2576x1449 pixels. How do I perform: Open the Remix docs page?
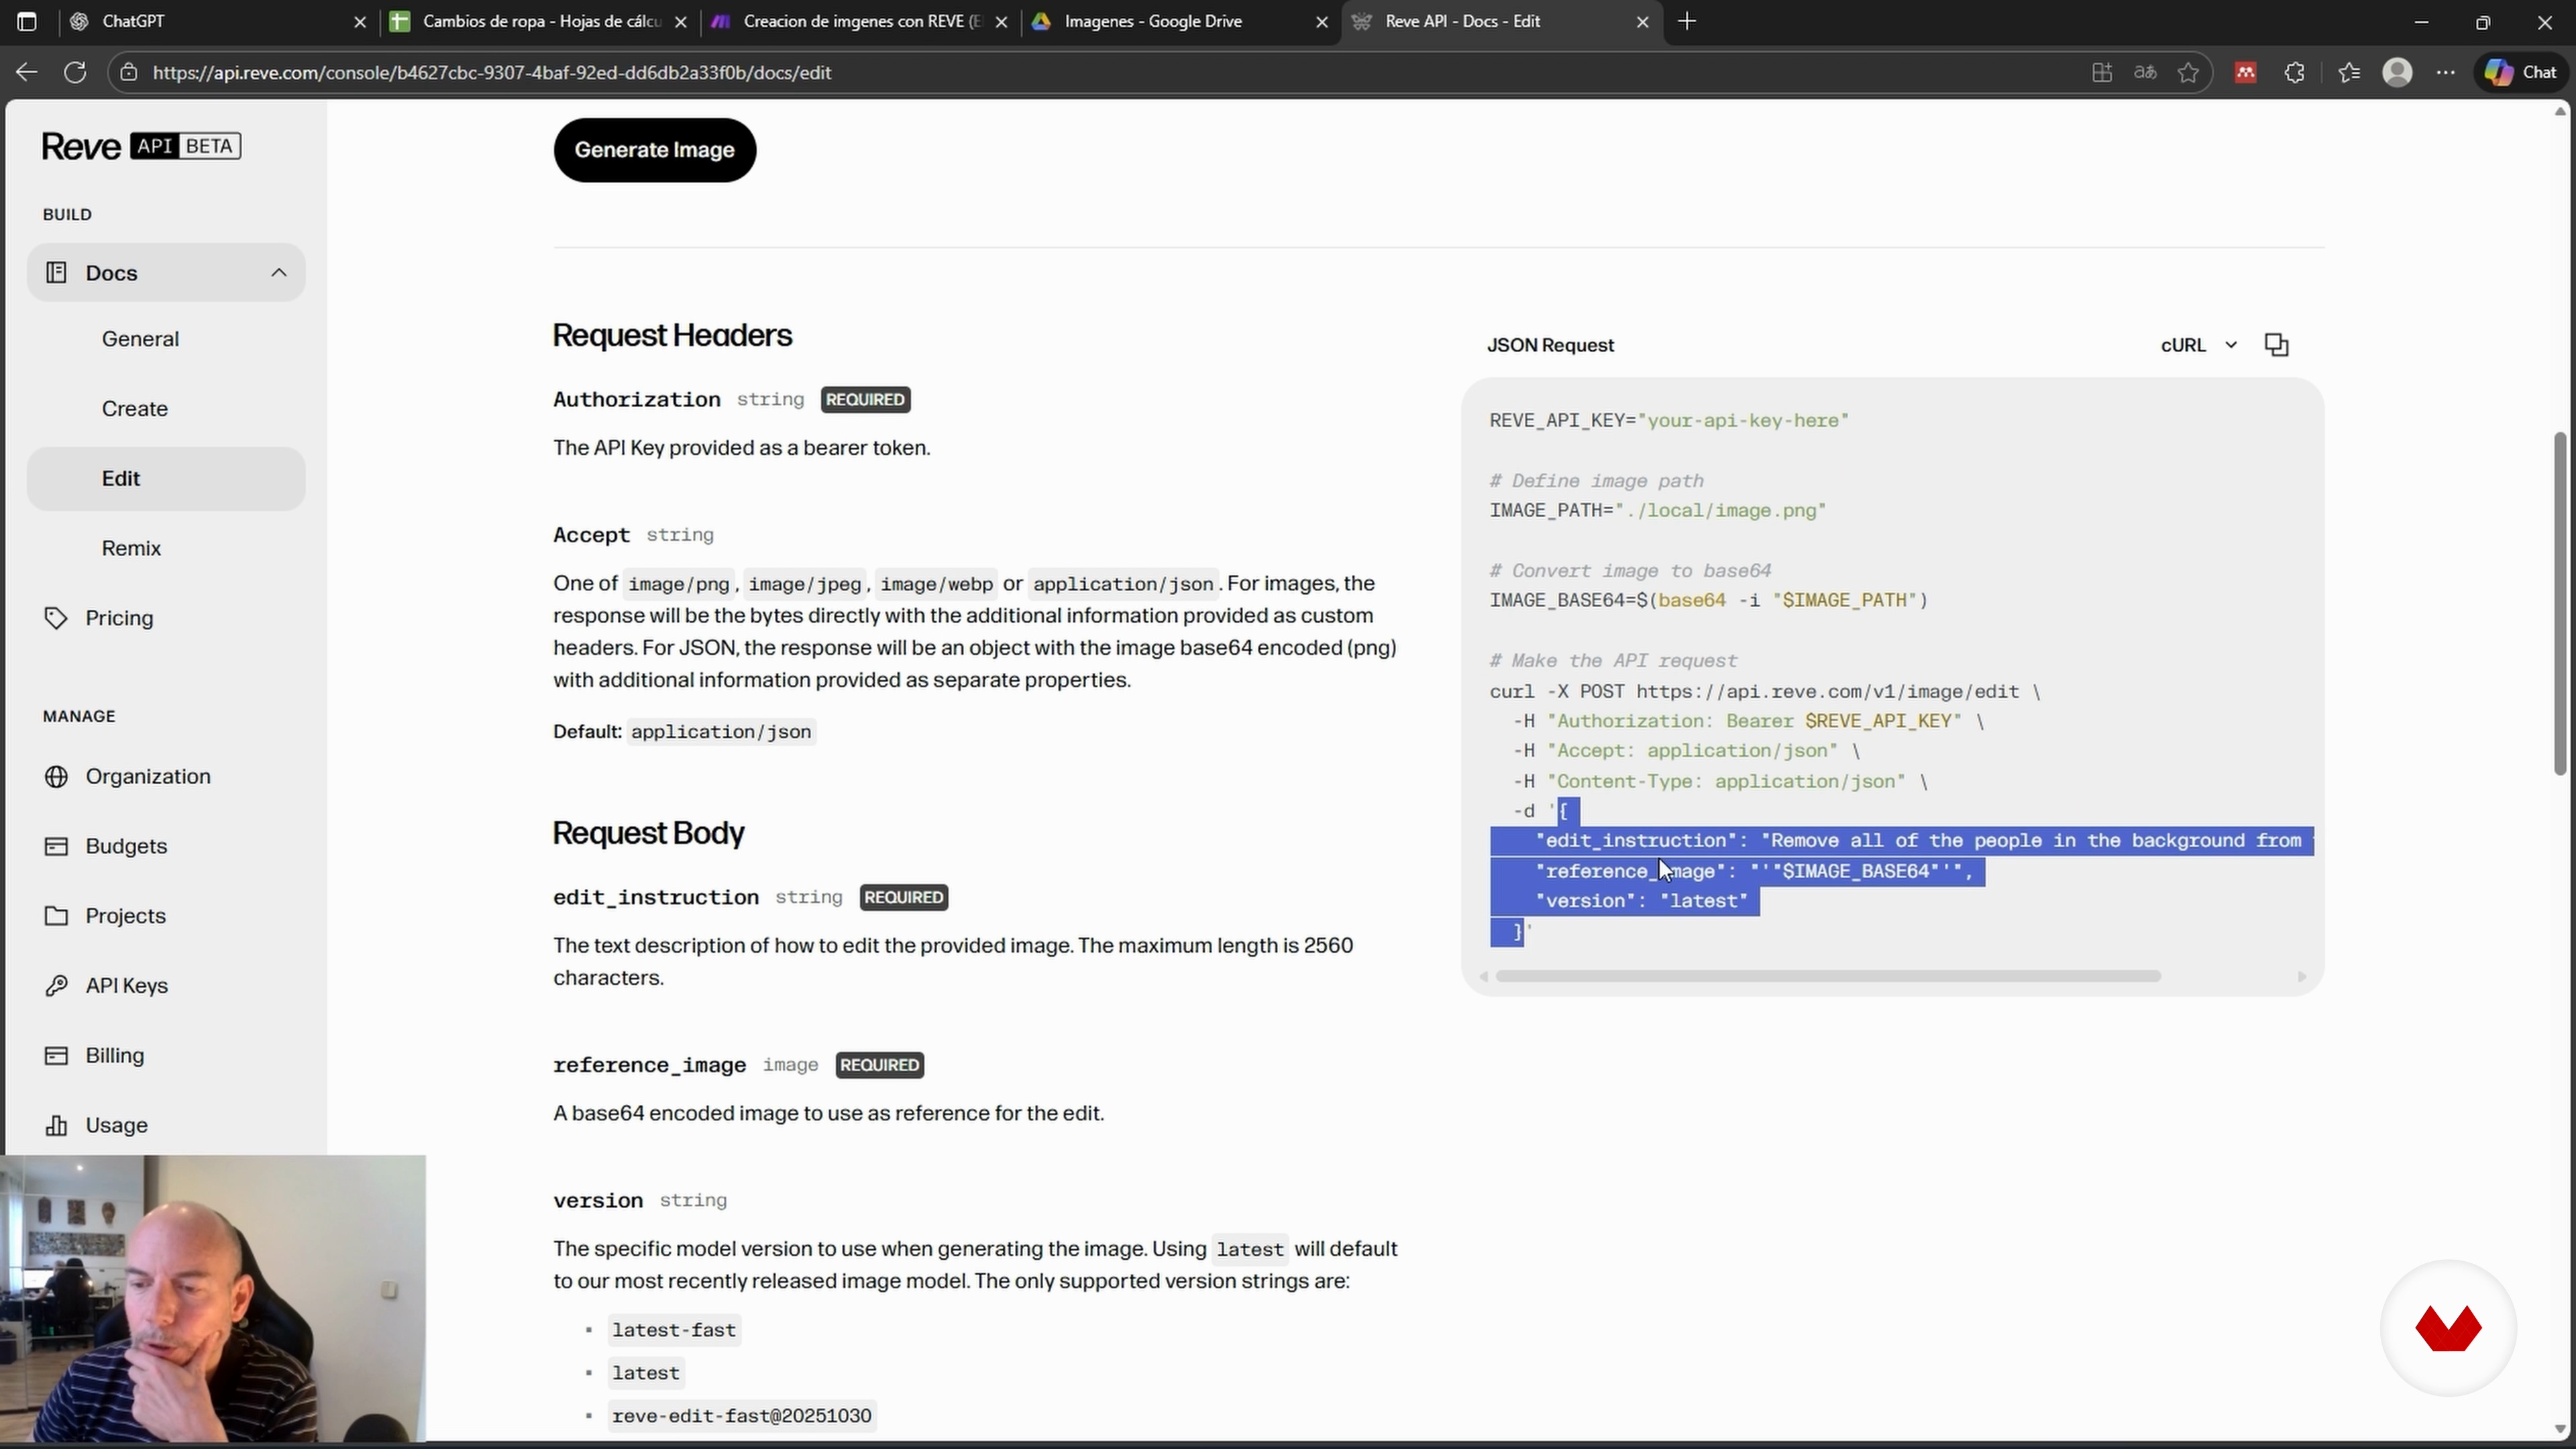[x=131, y=548]
